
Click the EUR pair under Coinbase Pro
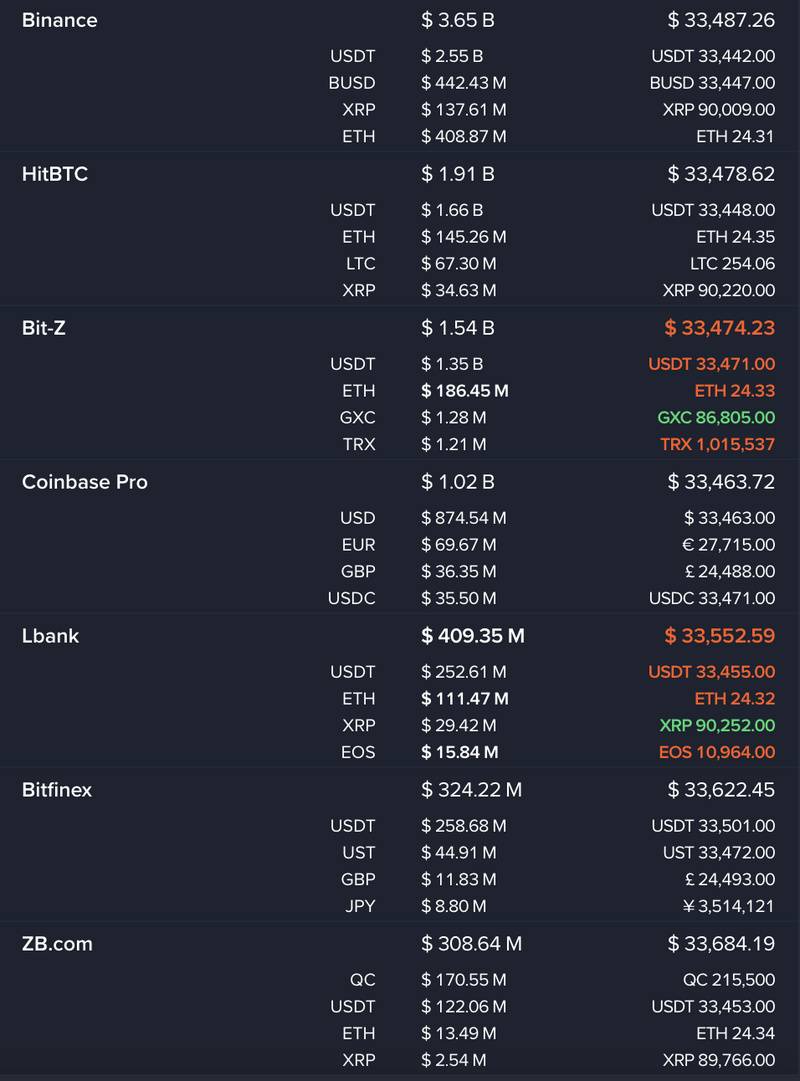point(358,545)
